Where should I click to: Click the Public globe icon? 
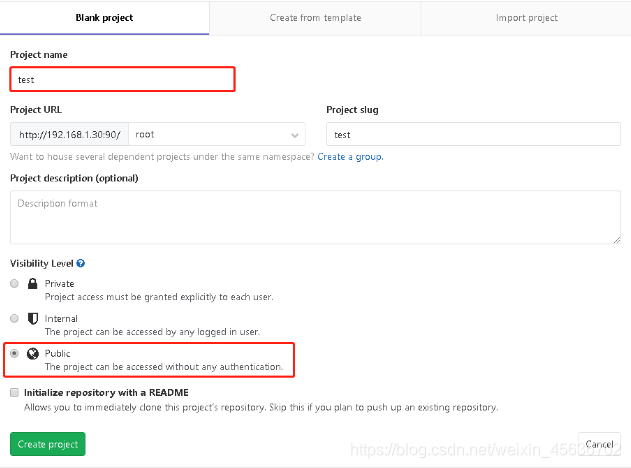33,353
